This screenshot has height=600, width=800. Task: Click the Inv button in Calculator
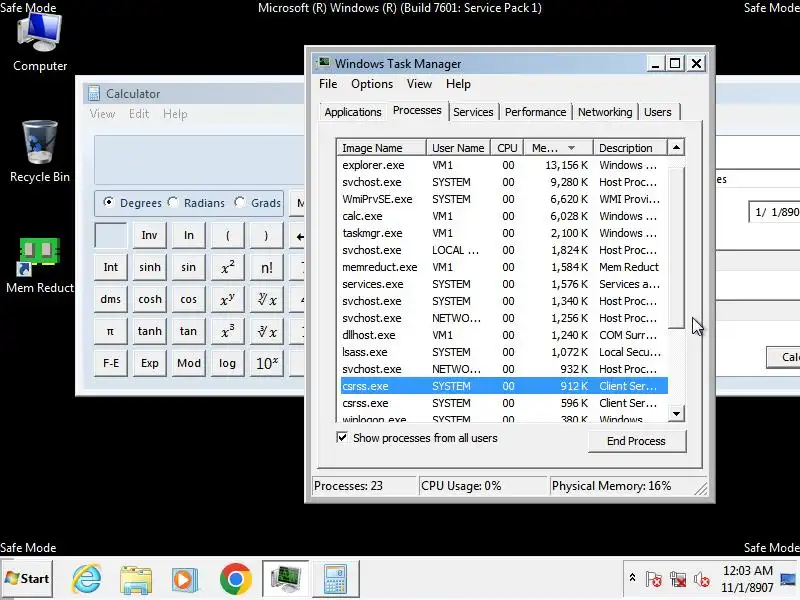(149, 235)
